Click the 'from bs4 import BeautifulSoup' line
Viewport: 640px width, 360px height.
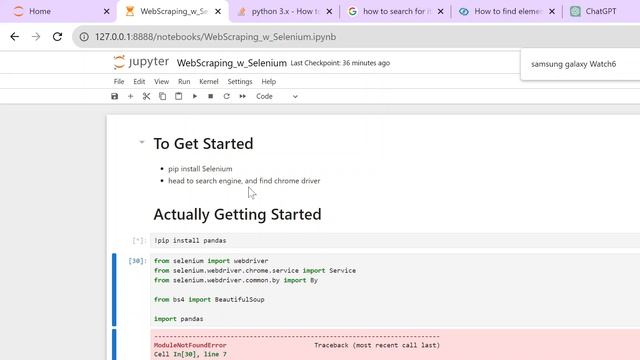(x=209, y=300)
